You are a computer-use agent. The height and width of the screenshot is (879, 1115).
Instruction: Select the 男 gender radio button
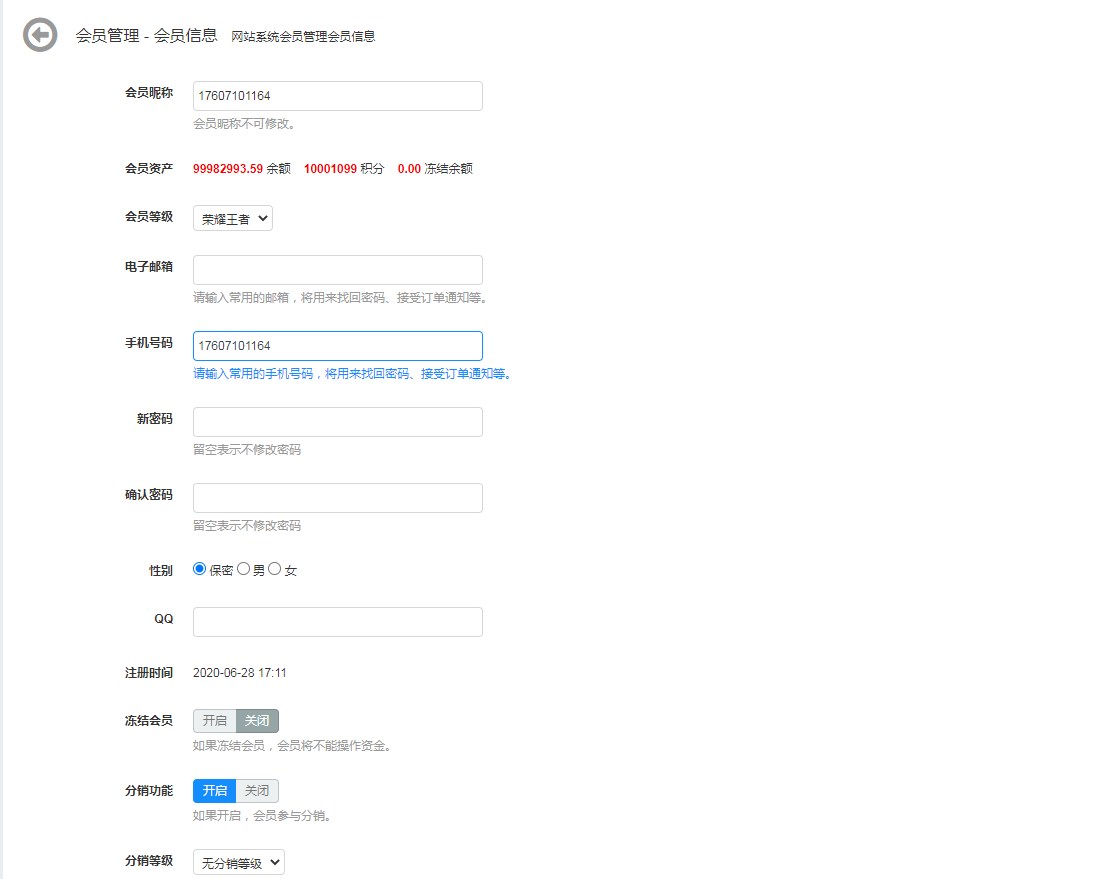point(243,568)
